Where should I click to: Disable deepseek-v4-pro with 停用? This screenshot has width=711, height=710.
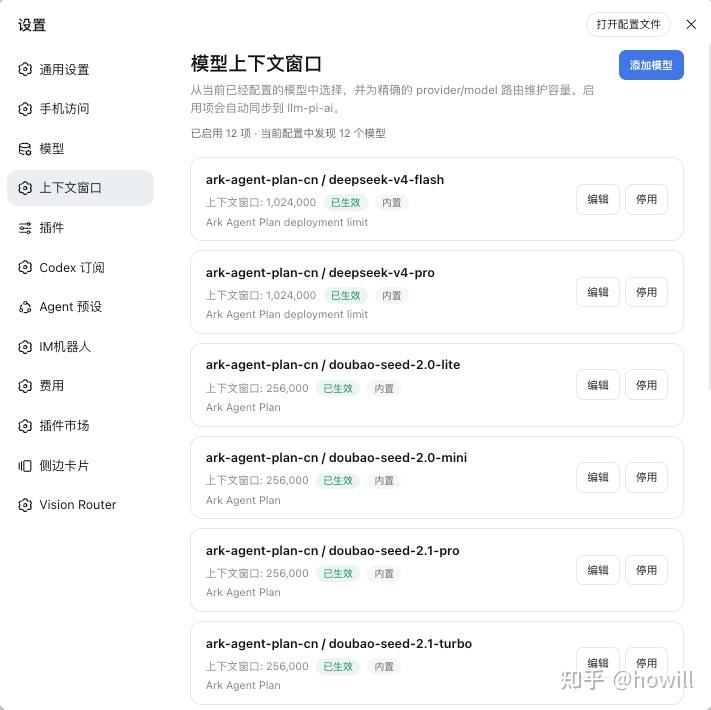[646, 292]
